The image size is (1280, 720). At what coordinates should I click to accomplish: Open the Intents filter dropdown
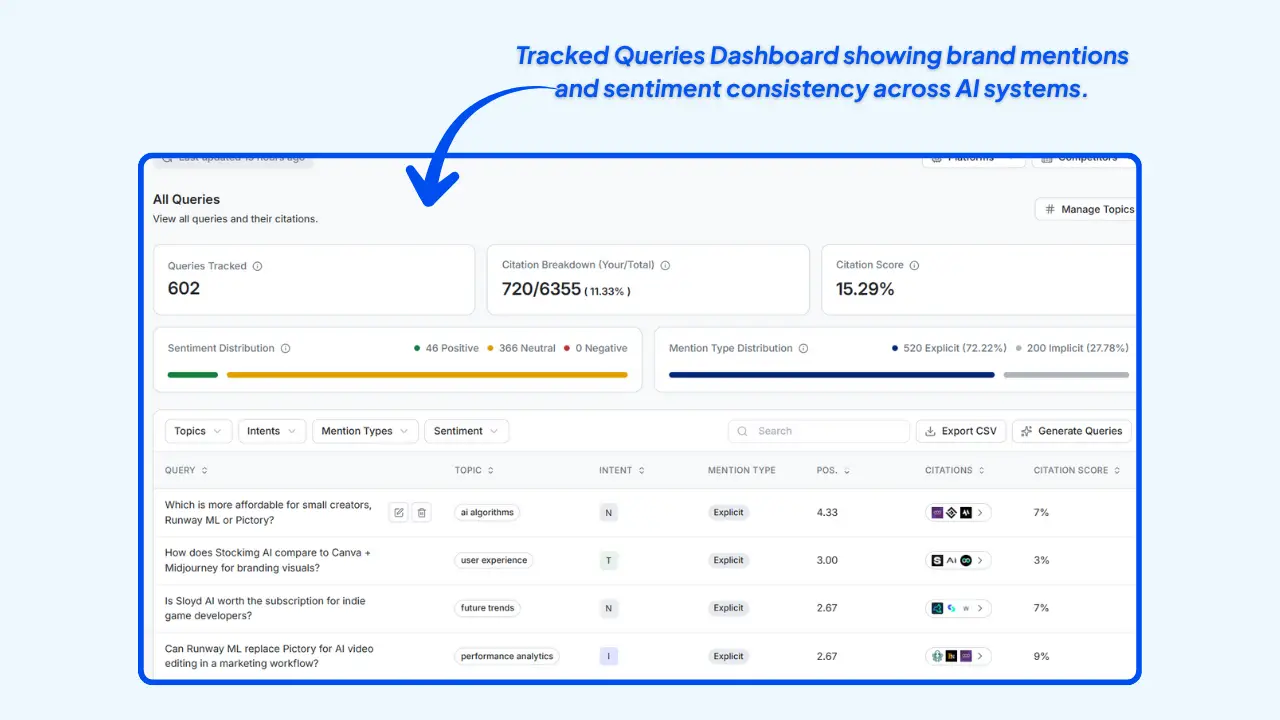pos(271,430)
